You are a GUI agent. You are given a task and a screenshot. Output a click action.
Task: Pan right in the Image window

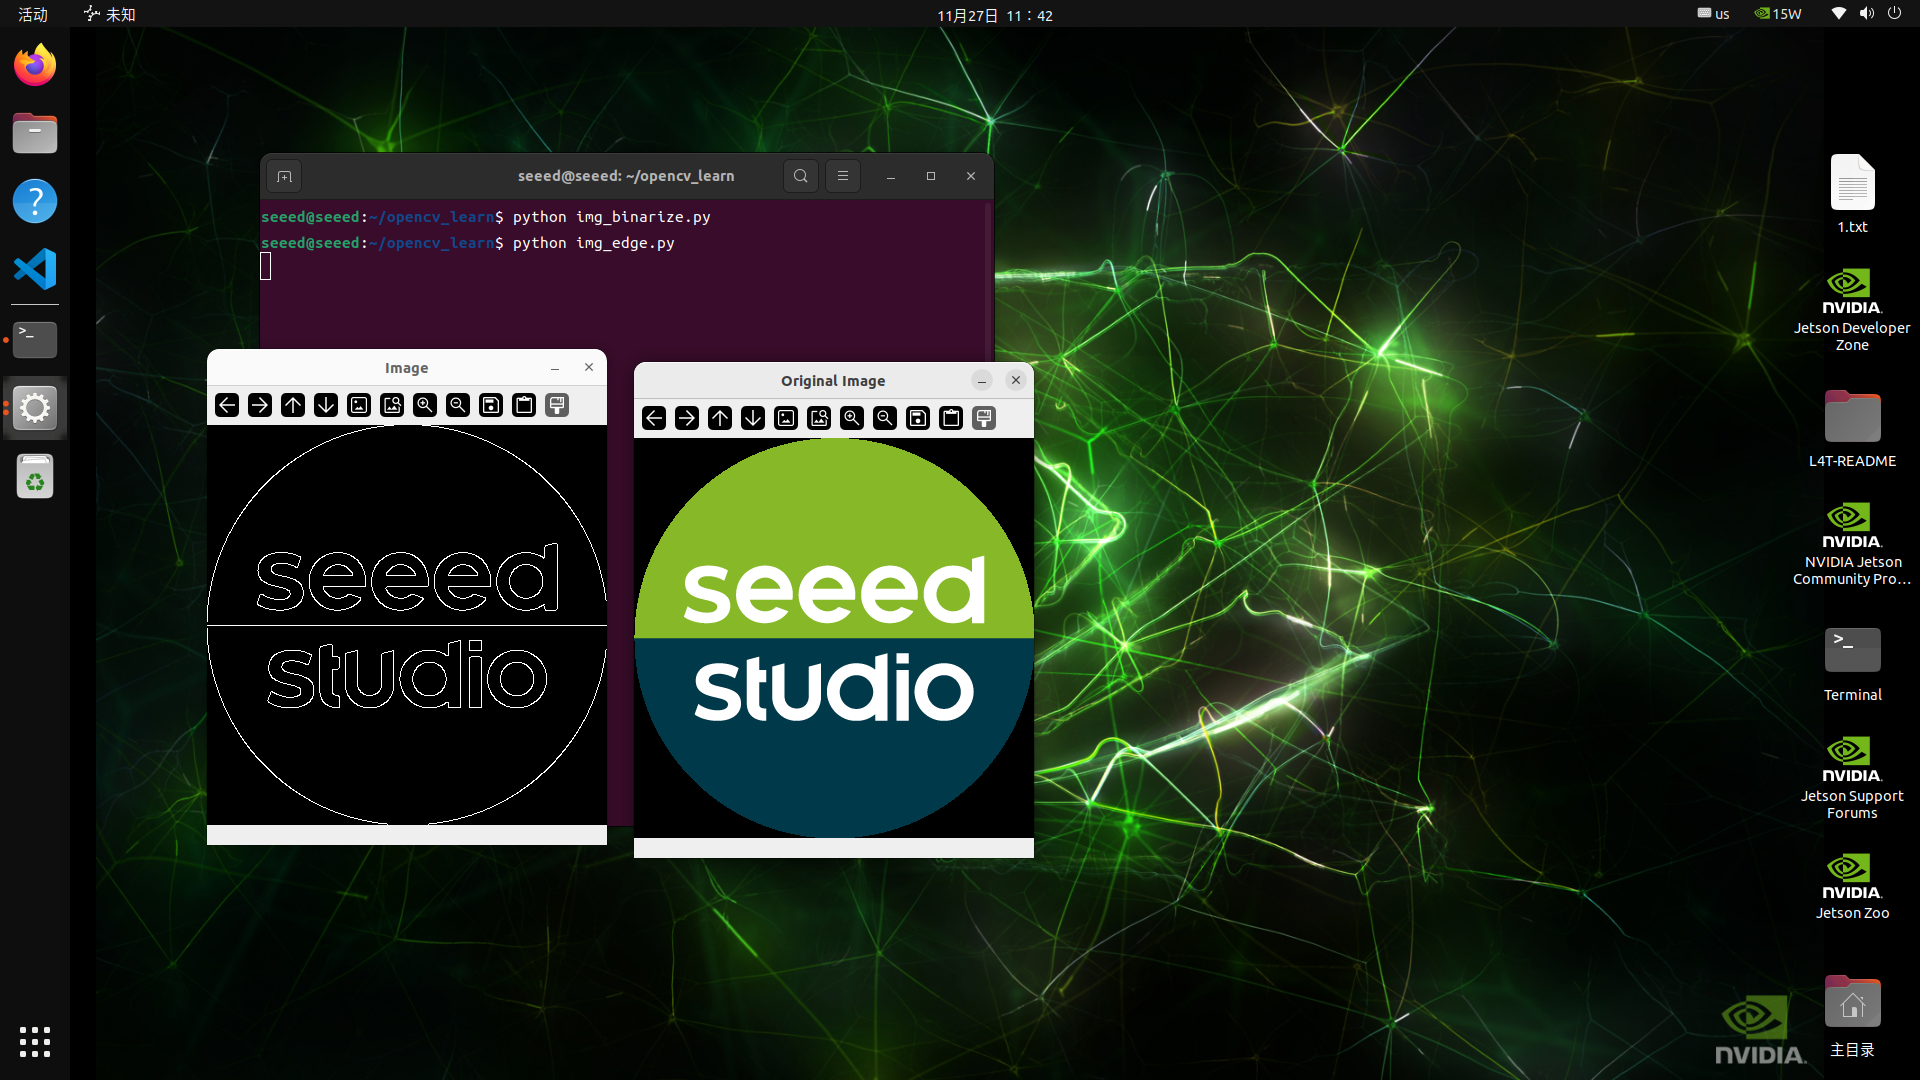[260, 405]
